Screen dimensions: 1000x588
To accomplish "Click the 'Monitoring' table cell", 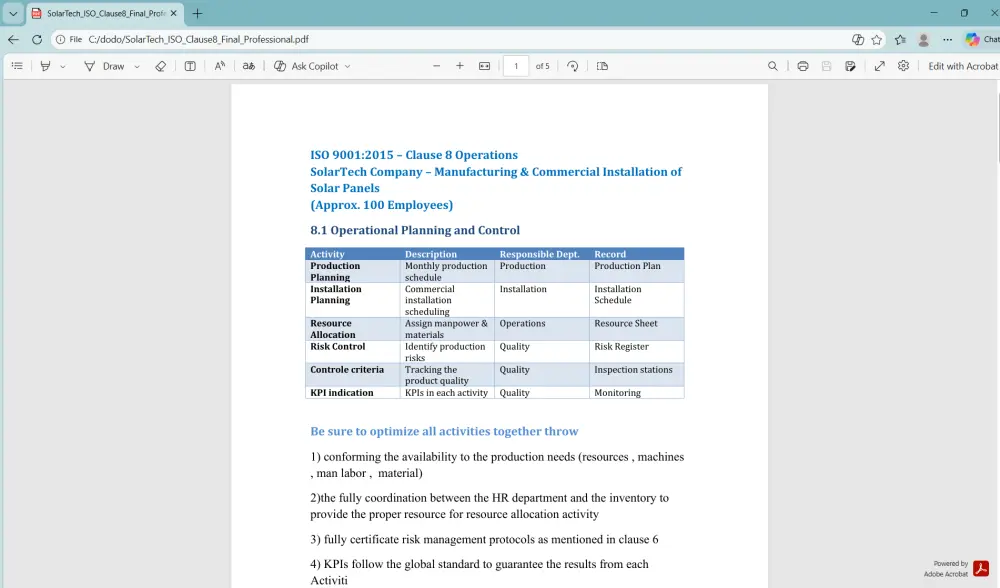I will click(x=636, y=393).
